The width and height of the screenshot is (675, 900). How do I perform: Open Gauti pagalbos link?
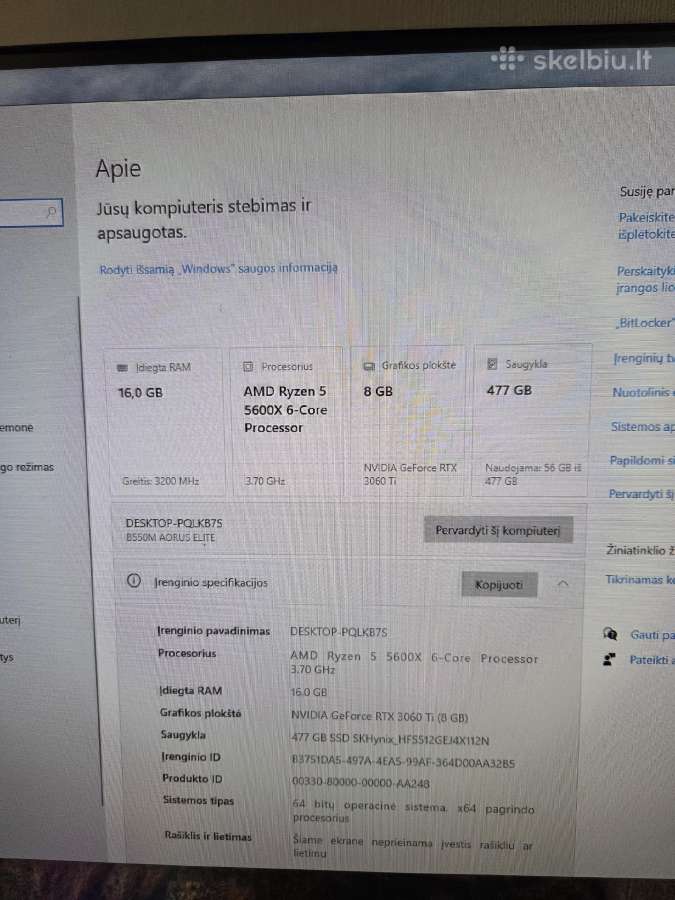(x=653, y=635)
